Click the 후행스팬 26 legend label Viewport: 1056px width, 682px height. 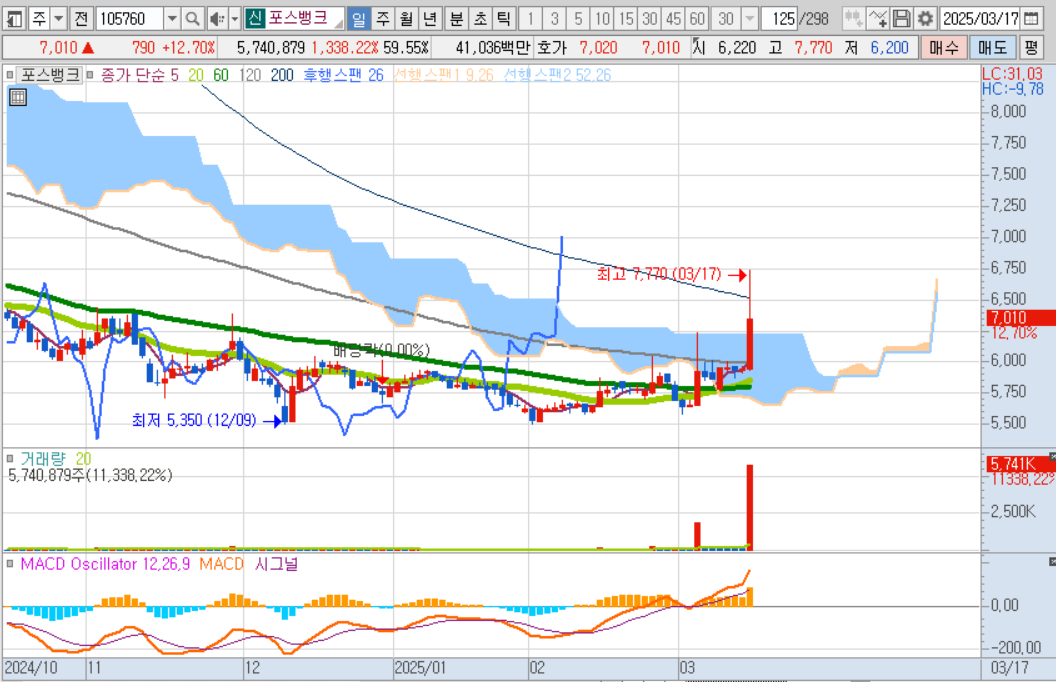343,75
